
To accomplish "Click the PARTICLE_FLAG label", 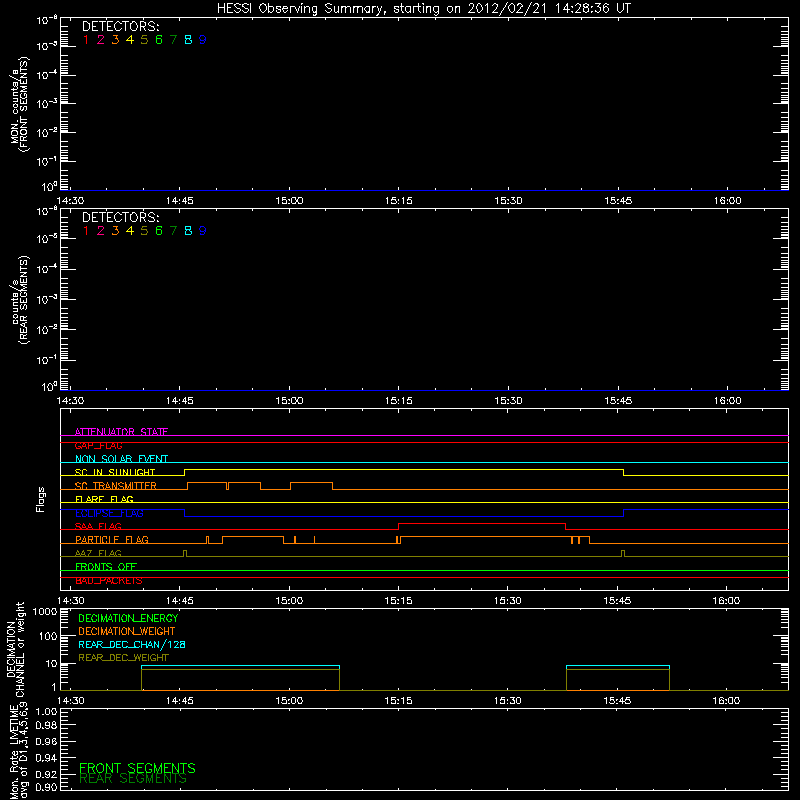I will (112, 540).
